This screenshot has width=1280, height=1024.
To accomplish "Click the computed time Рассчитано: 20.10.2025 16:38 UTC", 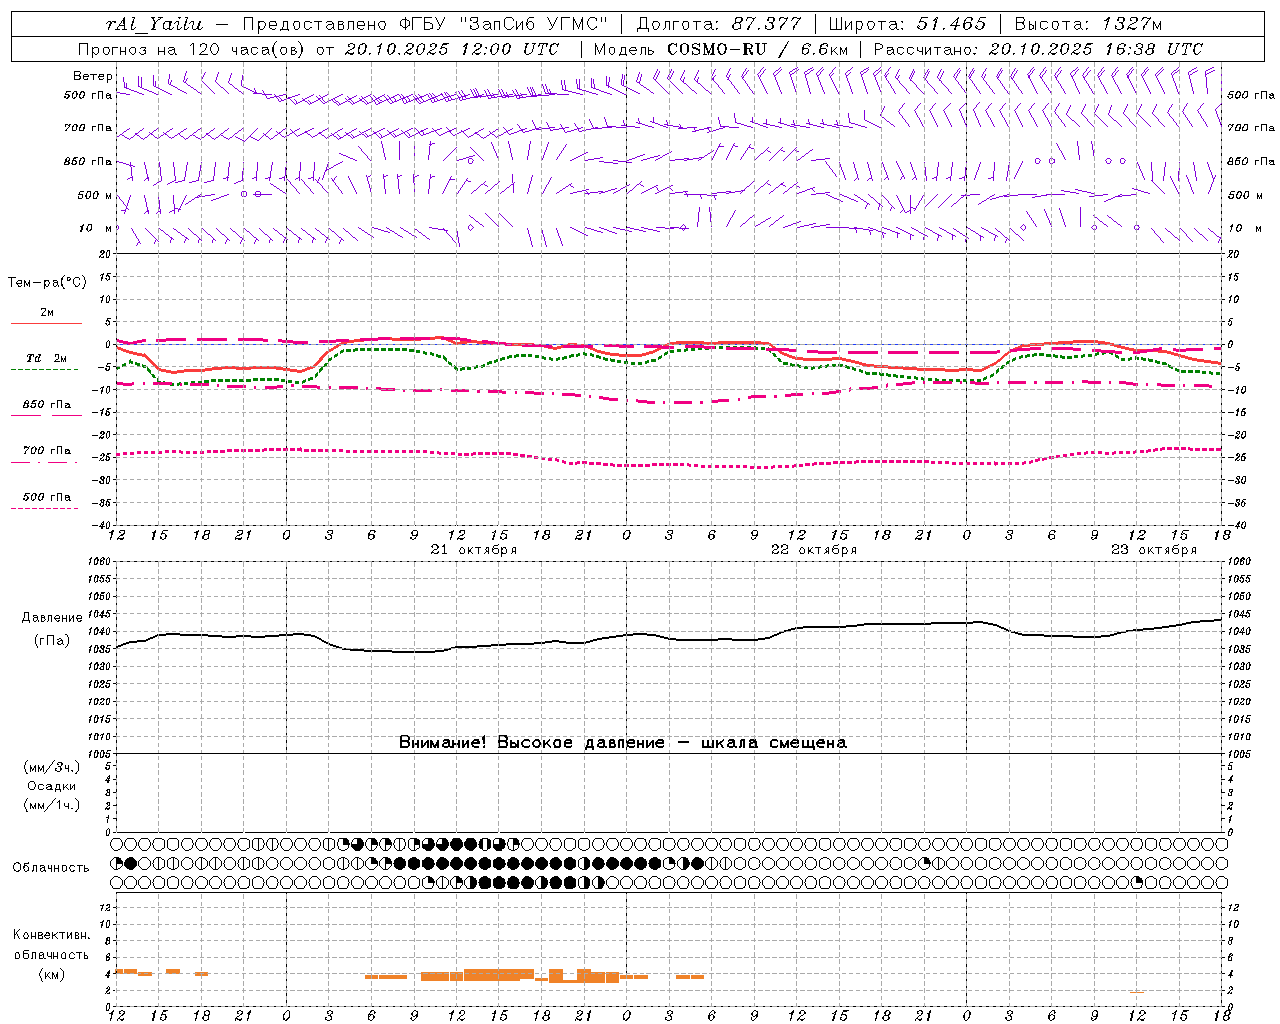I will point(1038,49).
